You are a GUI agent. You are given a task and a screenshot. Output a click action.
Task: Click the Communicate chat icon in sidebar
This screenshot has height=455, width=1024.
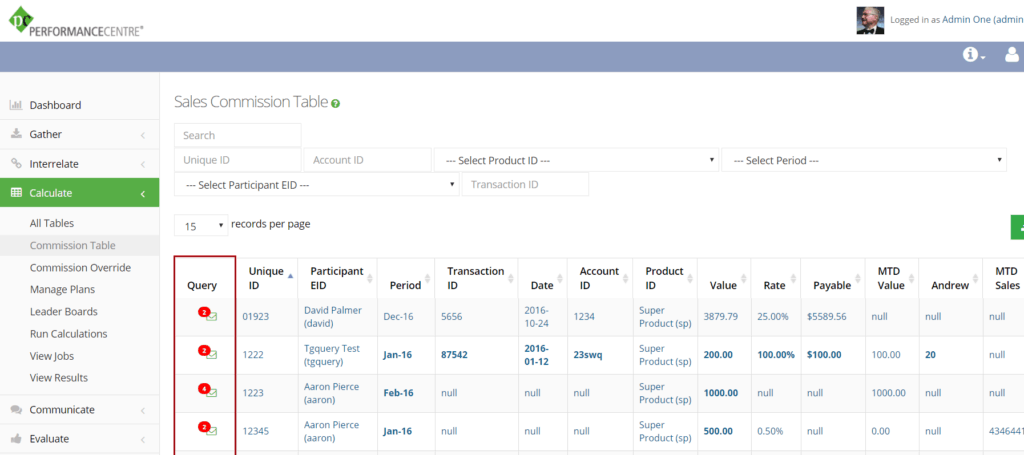[16, 409]
